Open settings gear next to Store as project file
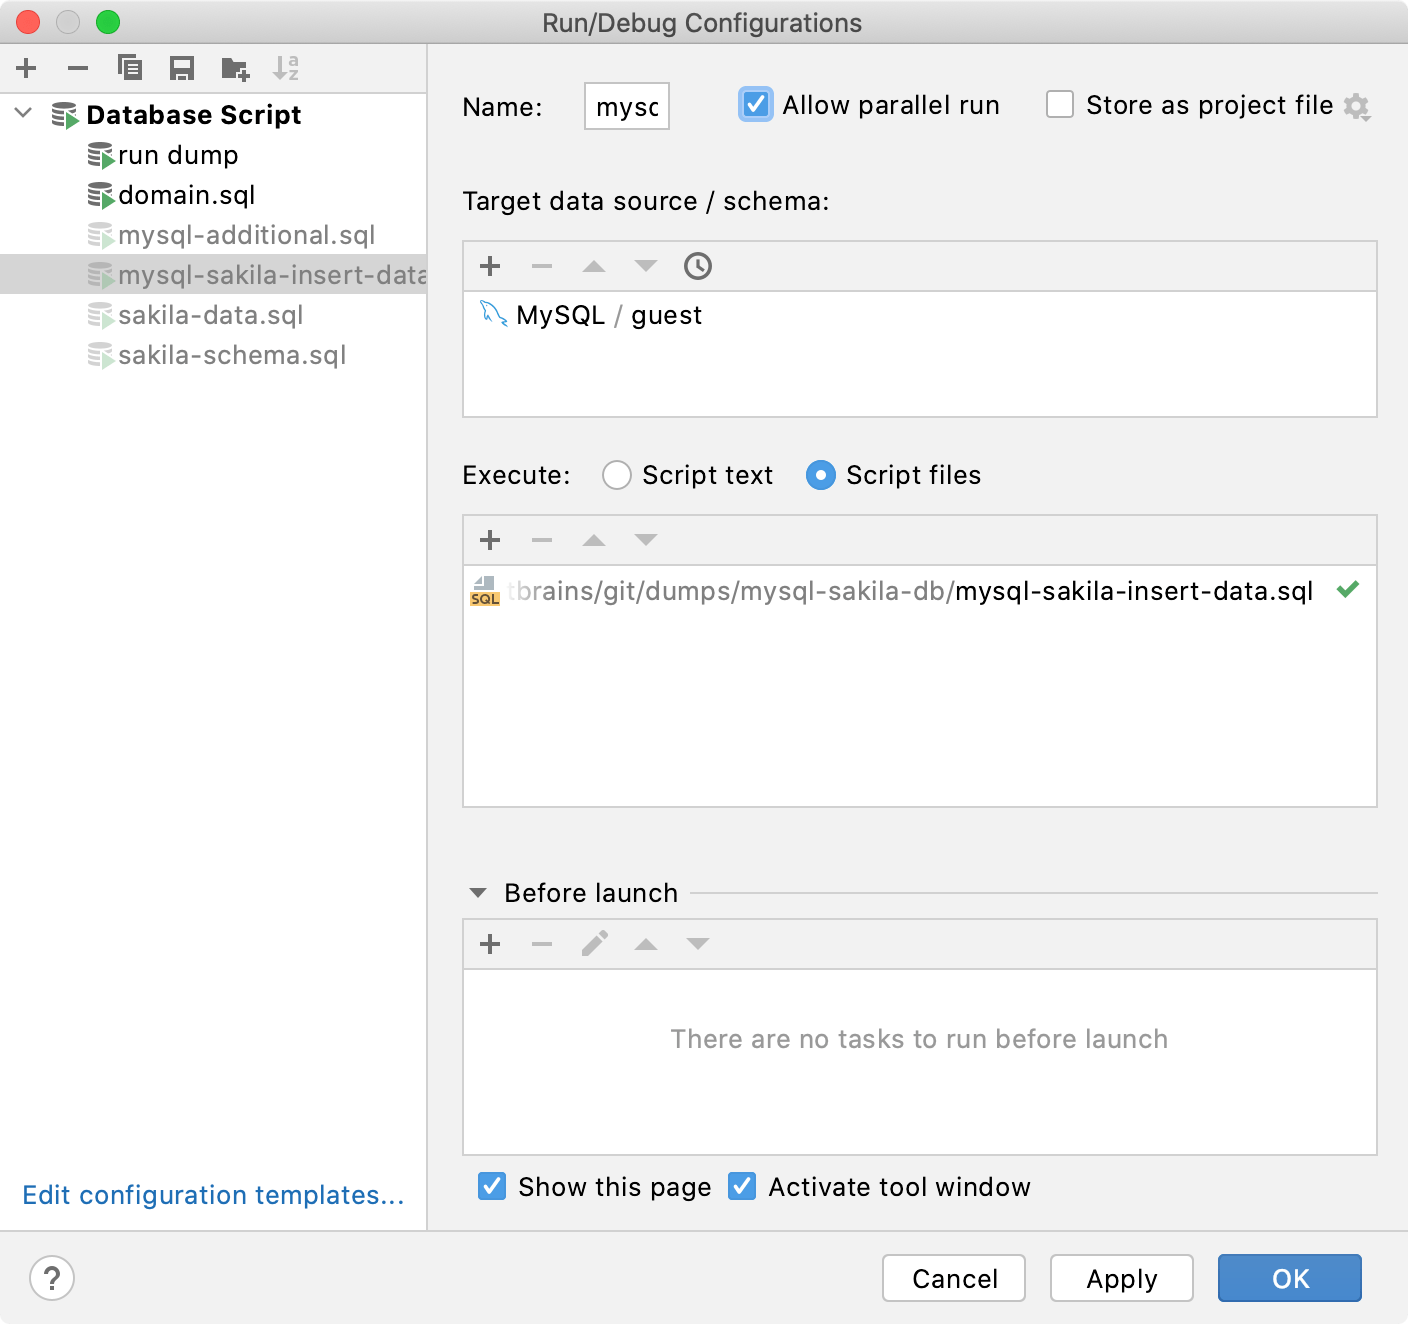1408x1324 pixels. coord(1357,107)
